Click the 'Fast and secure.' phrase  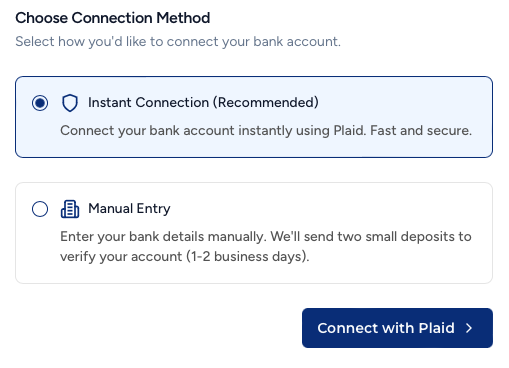point(421,130)
